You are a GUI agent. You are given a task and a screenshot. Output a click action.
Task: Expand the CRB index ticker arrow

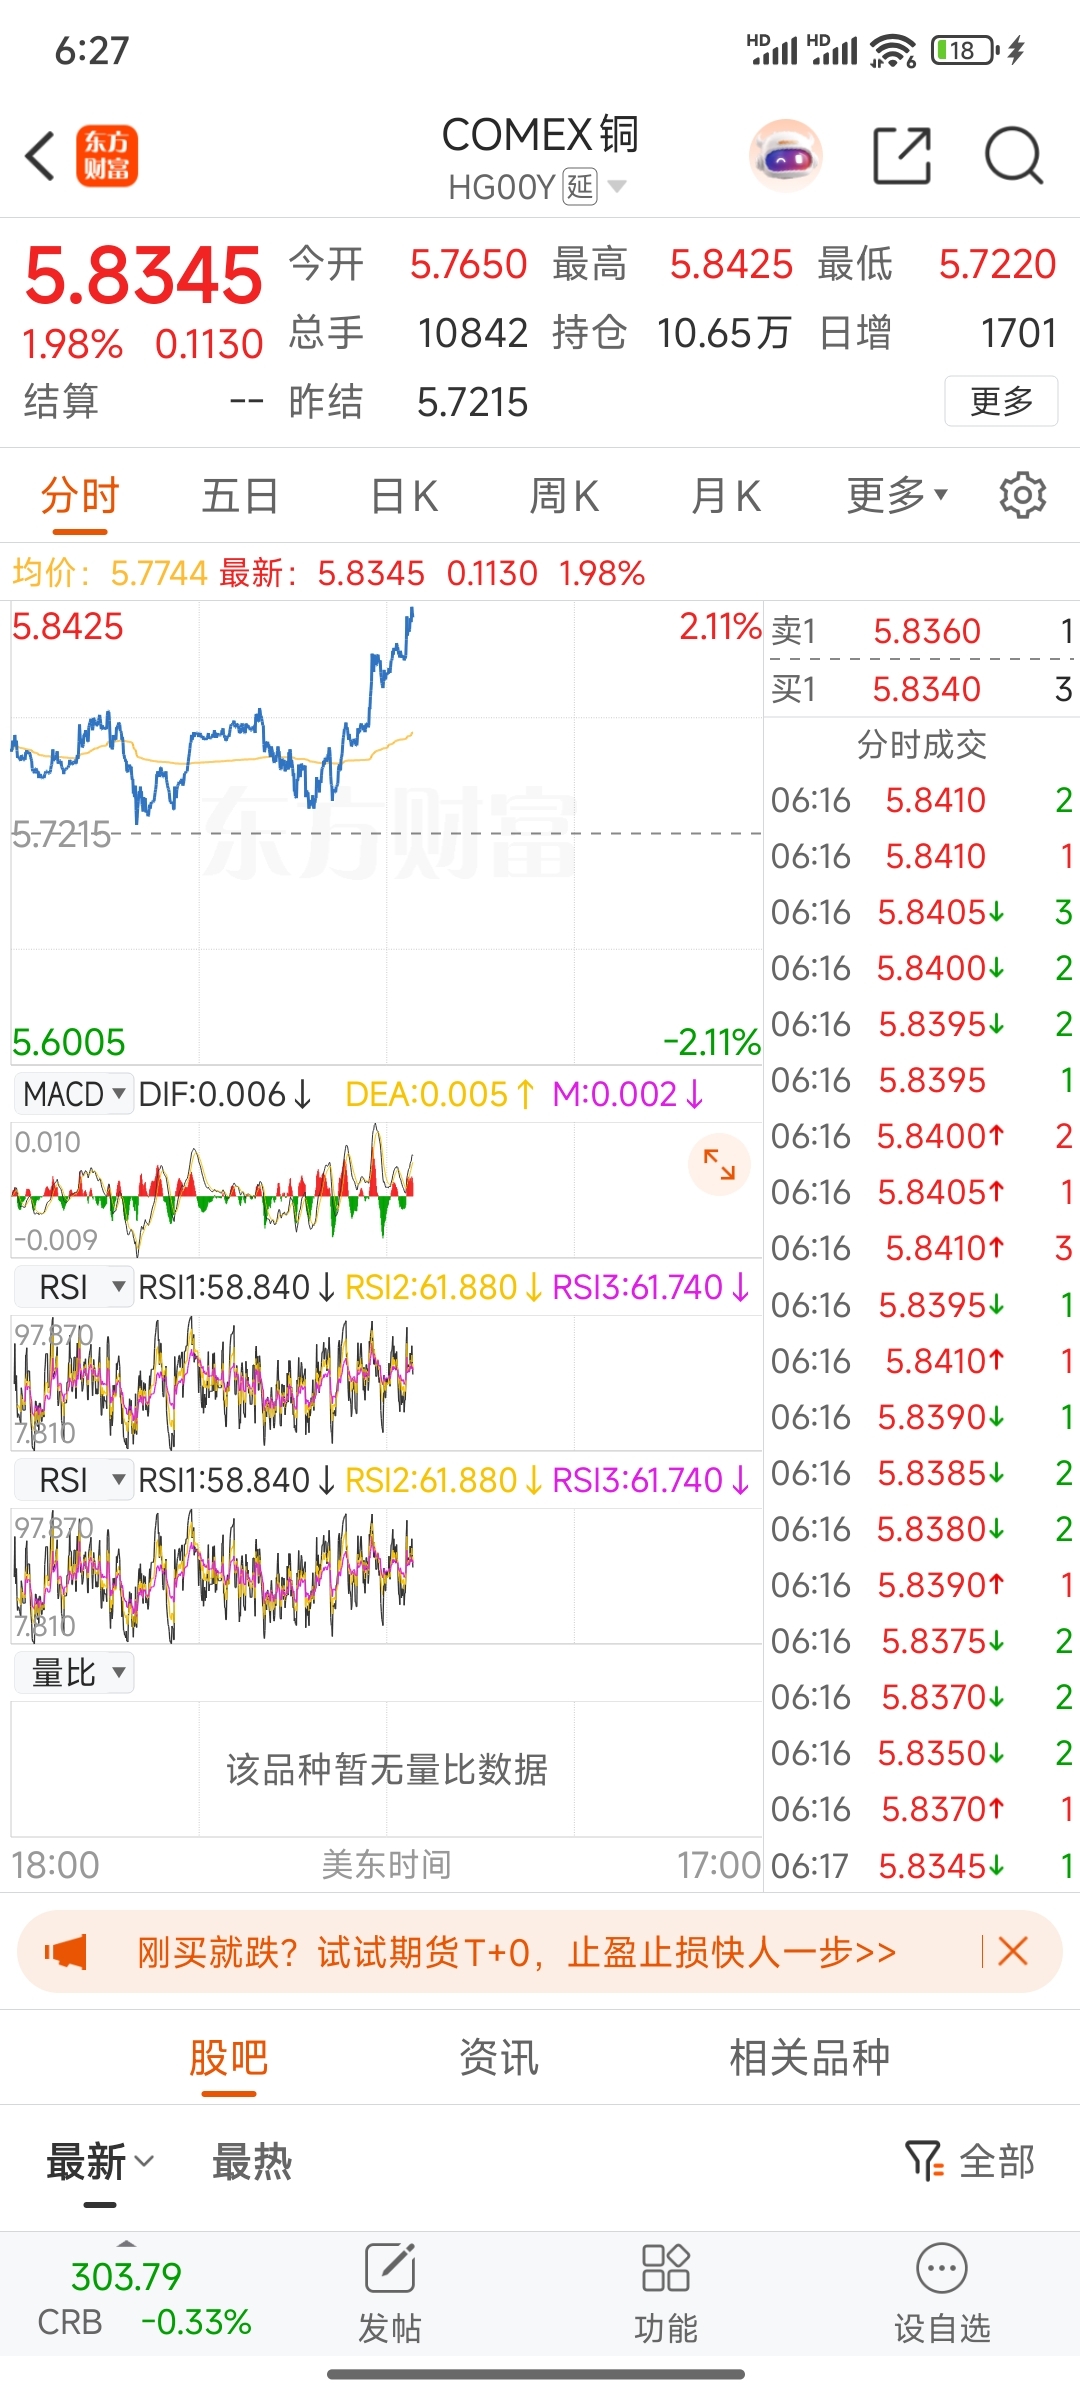pos(126,2242)
